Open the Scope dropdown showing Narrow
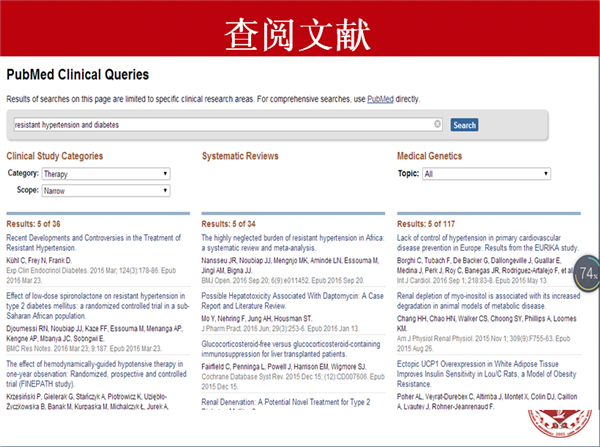Screen dimensions: 600x447 click(106, 191)
